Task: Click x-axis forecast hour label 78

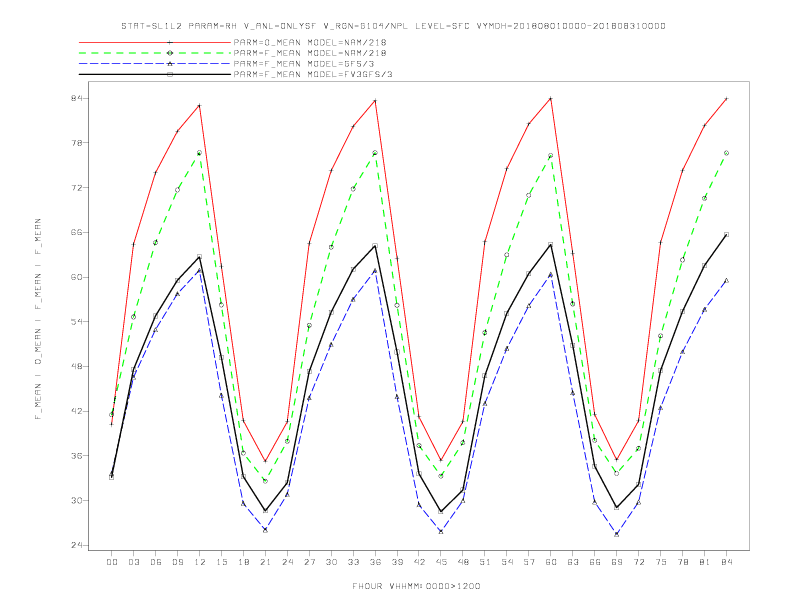Action: [682, 562]
